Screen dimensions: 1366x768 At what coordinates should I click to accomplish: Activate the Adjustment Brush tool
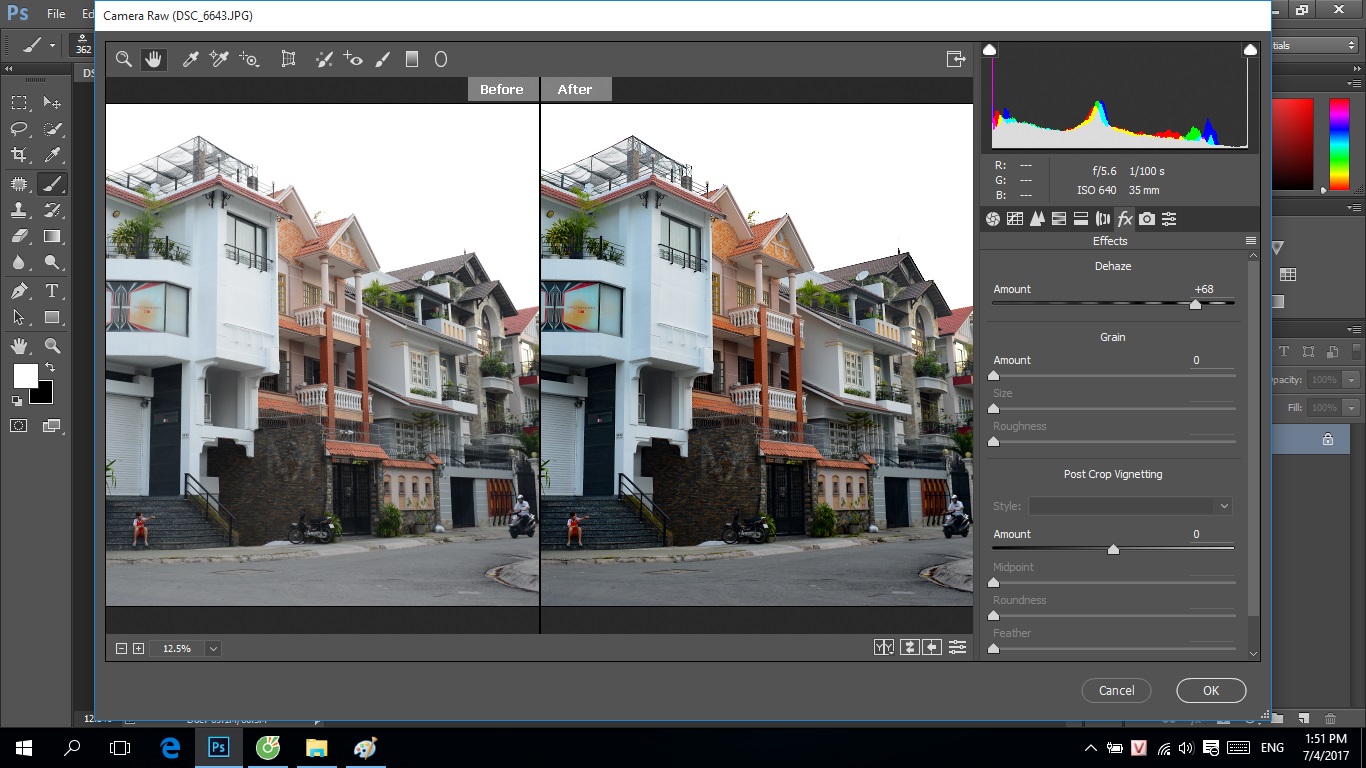click(382, 59)
